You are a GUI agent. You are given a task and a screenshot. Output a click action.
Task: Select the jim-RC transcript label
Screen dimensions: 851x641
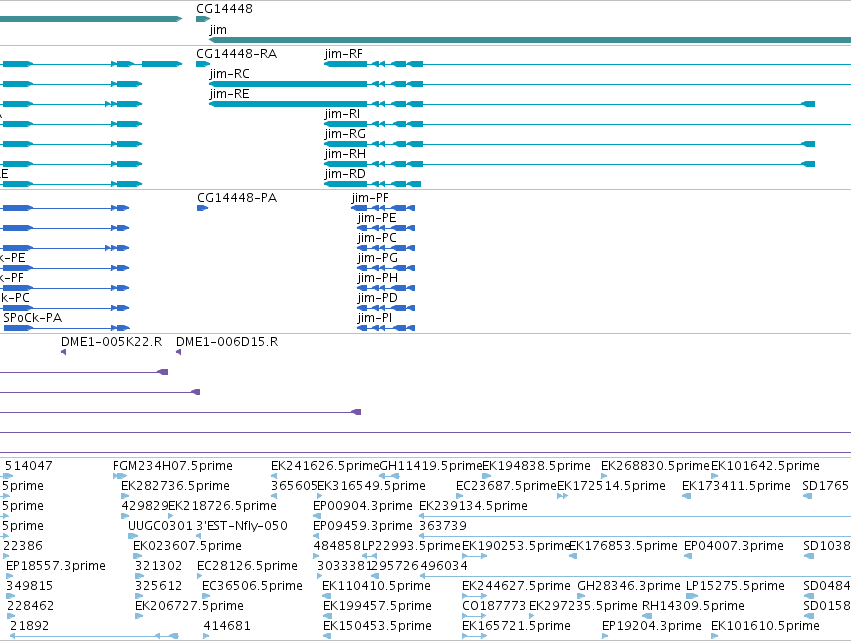click(230, 74)
